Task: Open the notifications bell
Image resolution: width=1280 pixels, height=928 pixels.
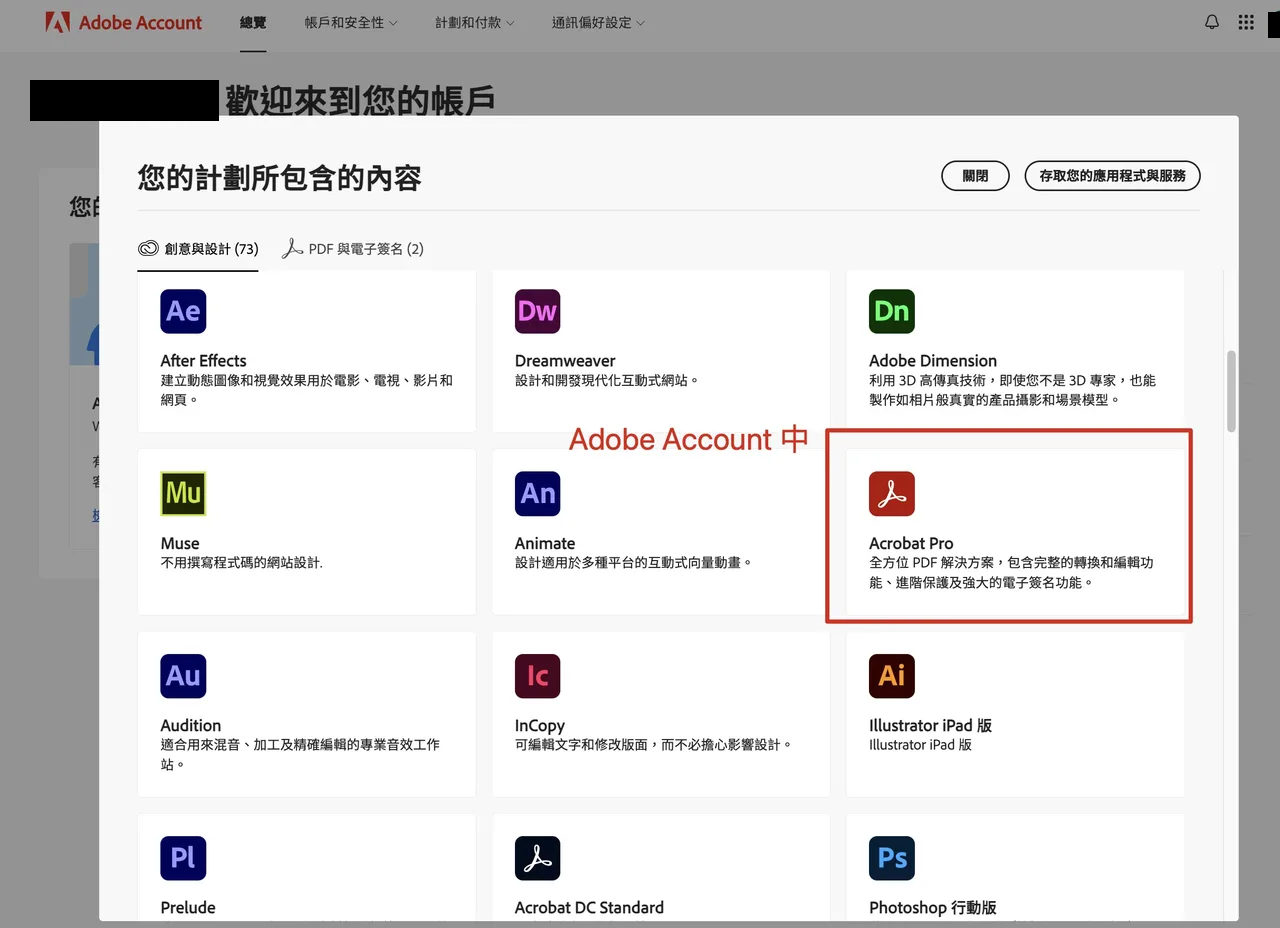Action: click(x=1212, y=22)
